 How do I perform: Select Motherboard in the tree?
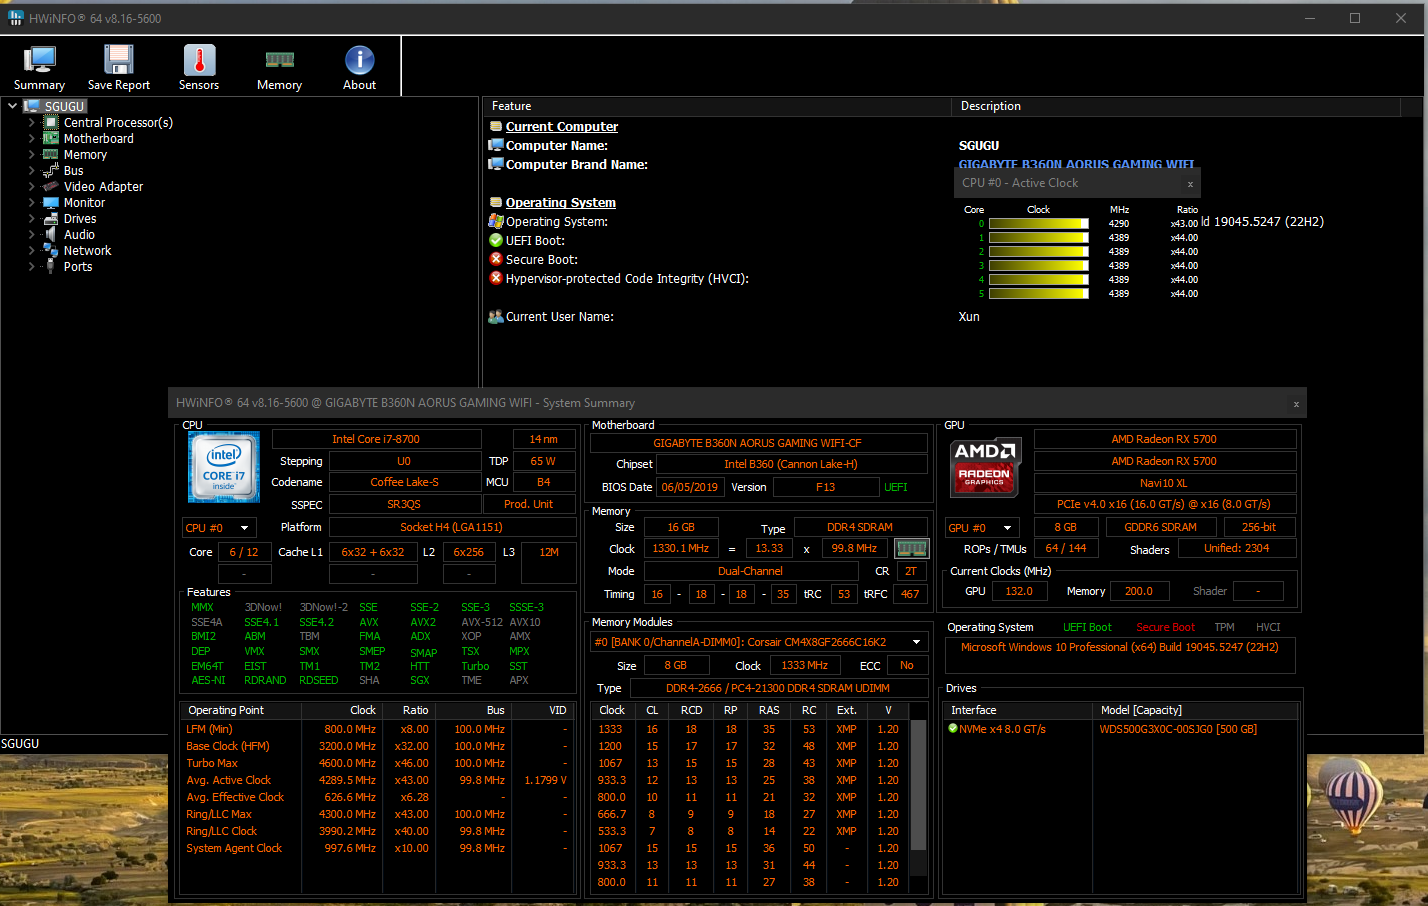[x=98, y=139]
